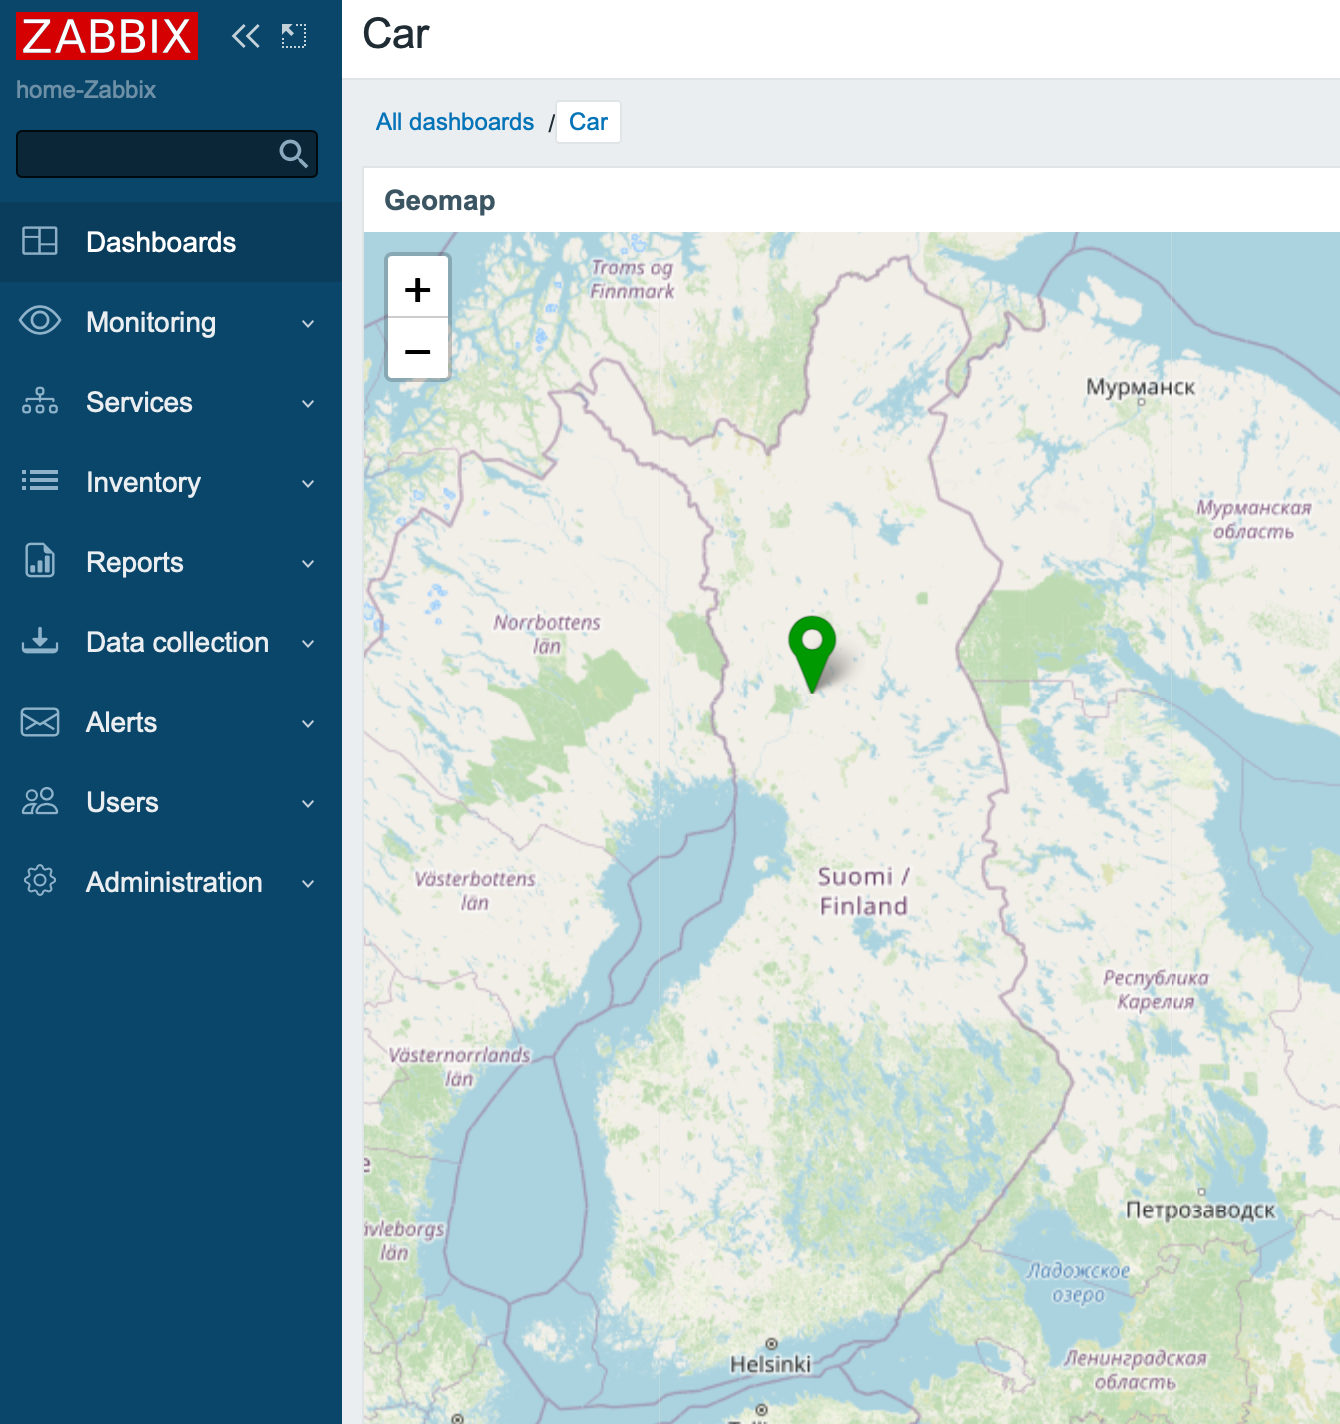Click the Services hierarchy icon
1340x1424 pixels.
(x=40, y=401)
